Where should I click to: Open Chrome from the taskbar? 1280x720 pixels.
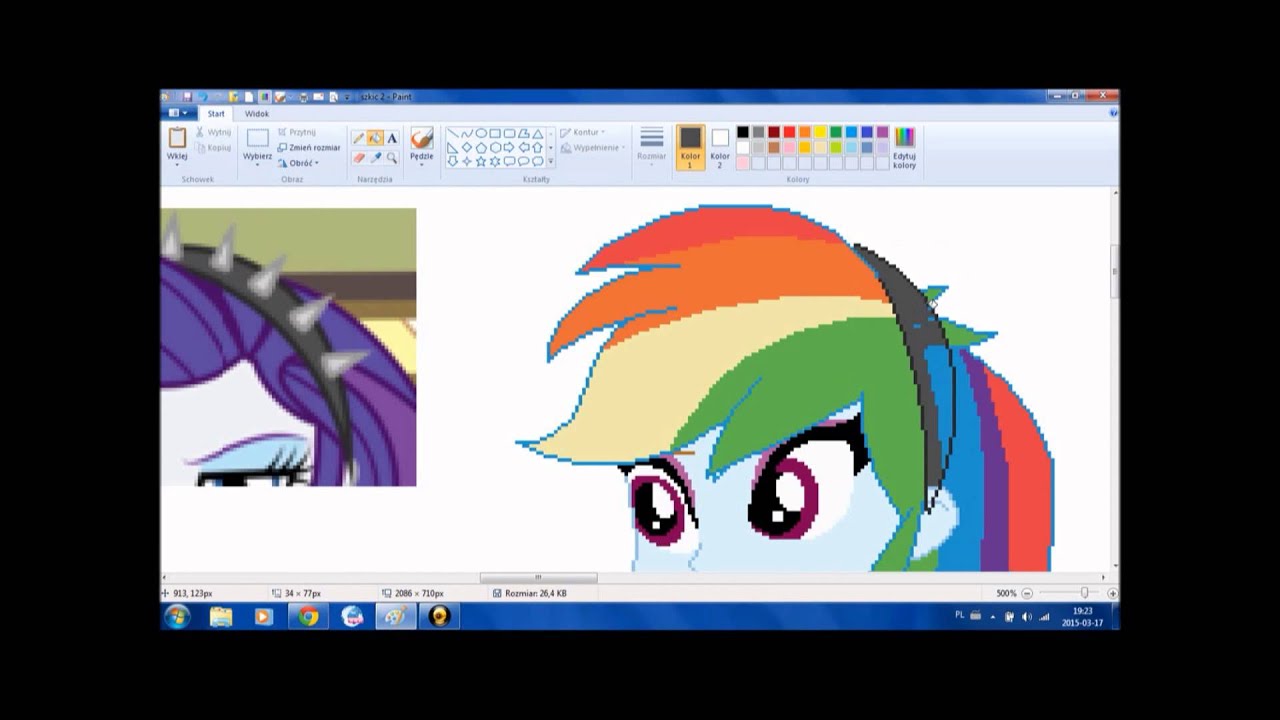308,617
